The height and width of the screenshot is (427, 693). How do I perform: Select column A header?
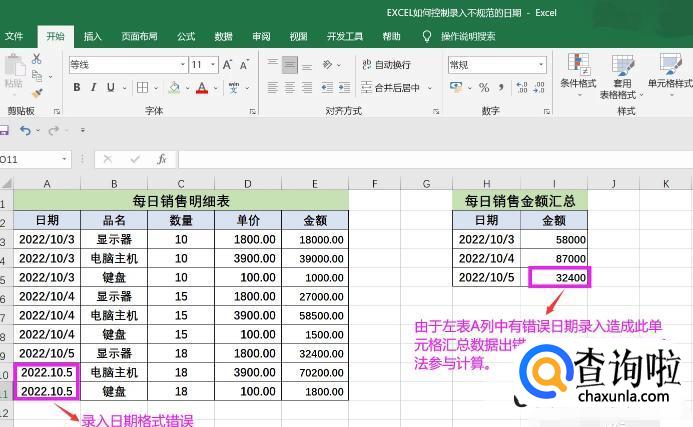47,183
